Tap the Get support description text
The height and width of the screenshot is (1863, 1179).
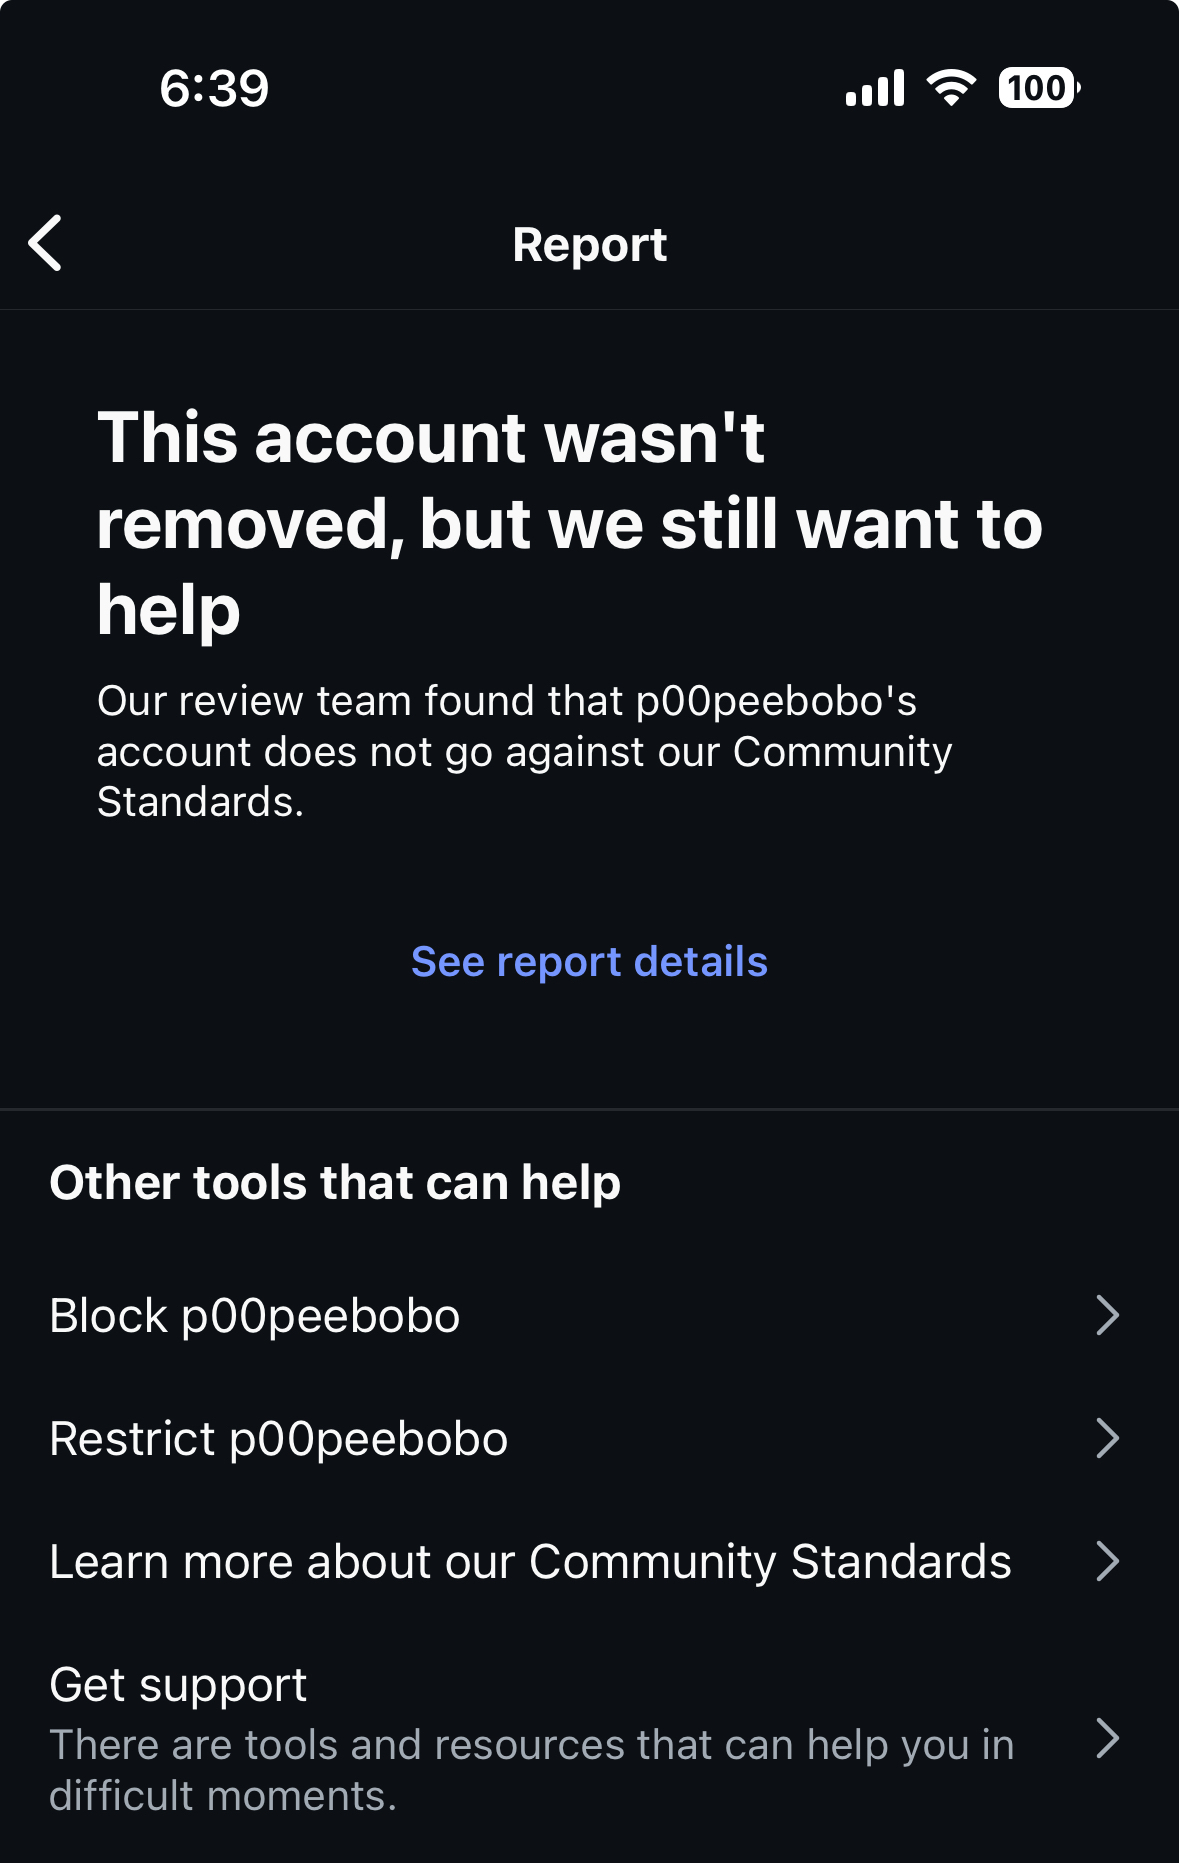(531, 1770)
